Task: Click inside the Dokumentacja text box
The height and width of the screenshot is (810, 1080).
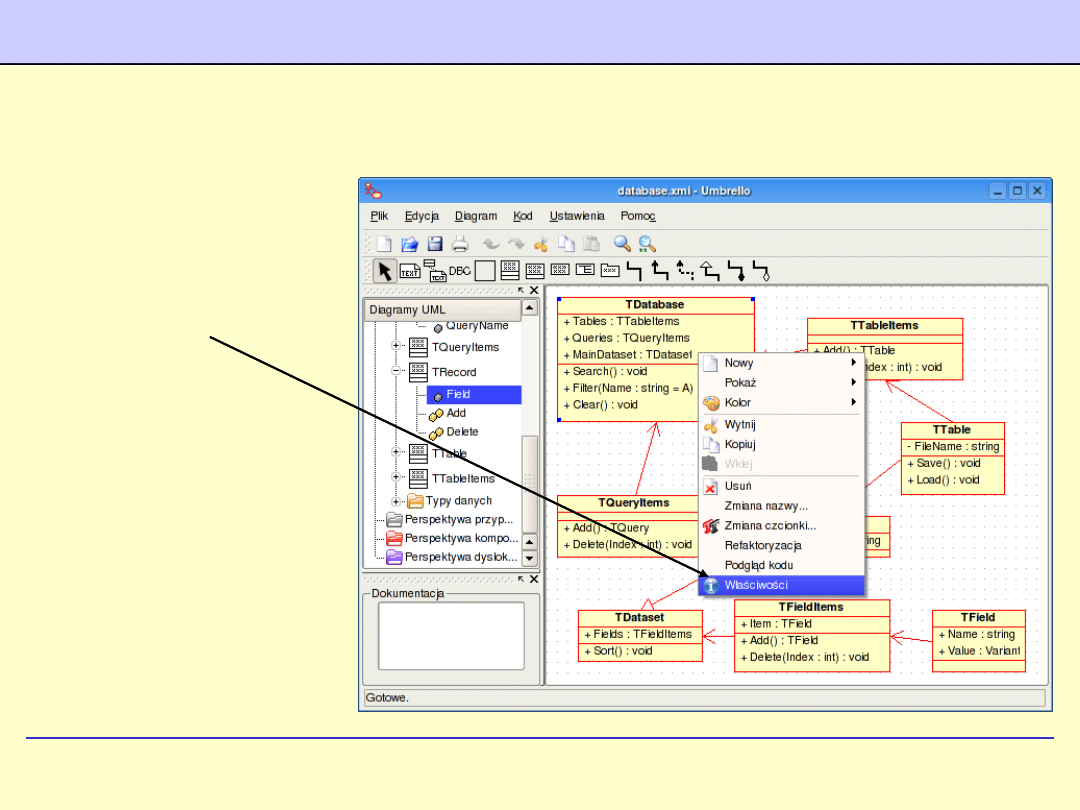Action: [x=450, y=635]
